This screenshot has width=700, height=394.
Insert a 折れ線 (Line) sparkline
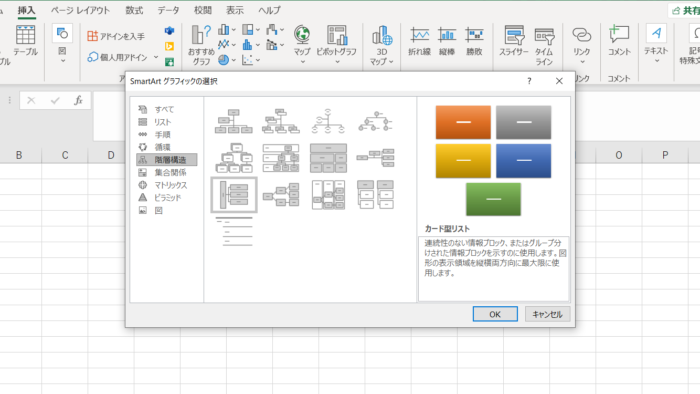[419, 41]
